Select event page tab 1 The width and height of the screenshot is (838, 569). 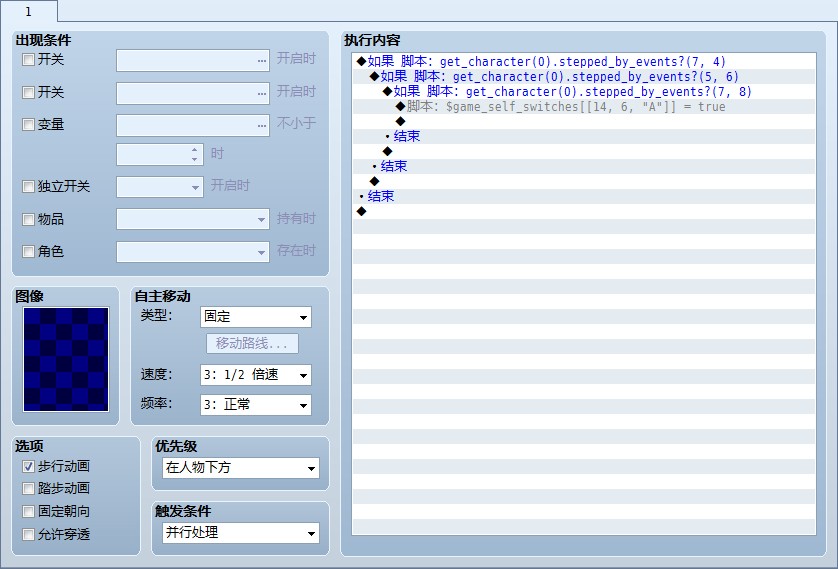29,12
